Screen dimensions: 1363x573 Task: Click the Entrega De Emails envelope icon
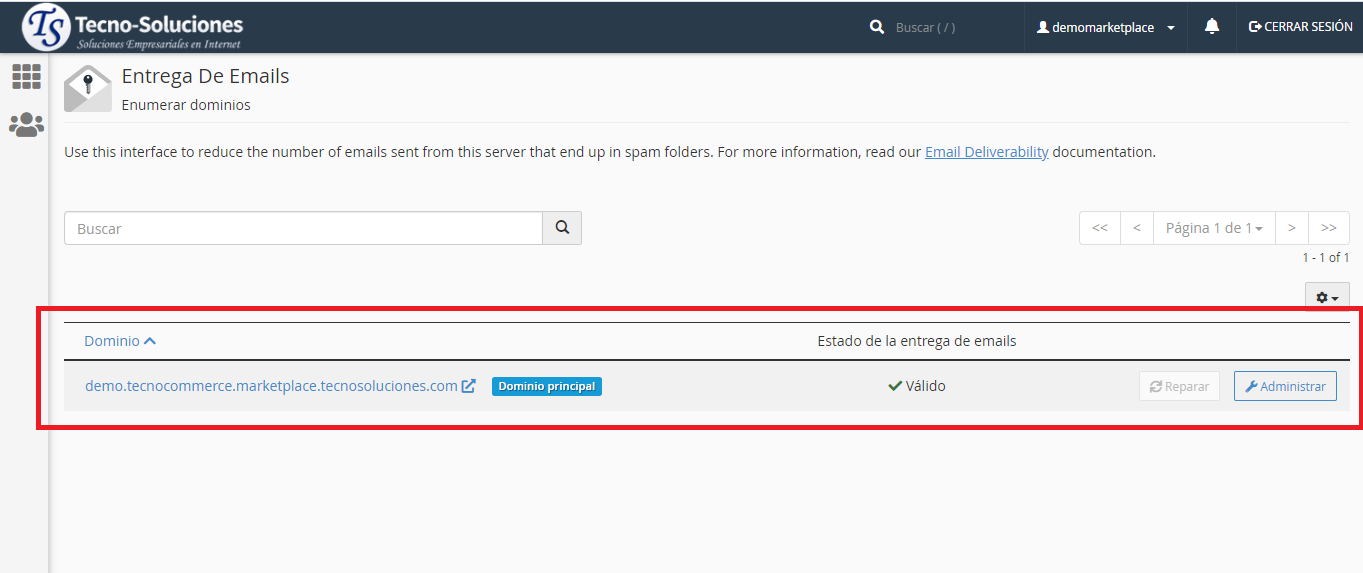click(x=88, y=89)
